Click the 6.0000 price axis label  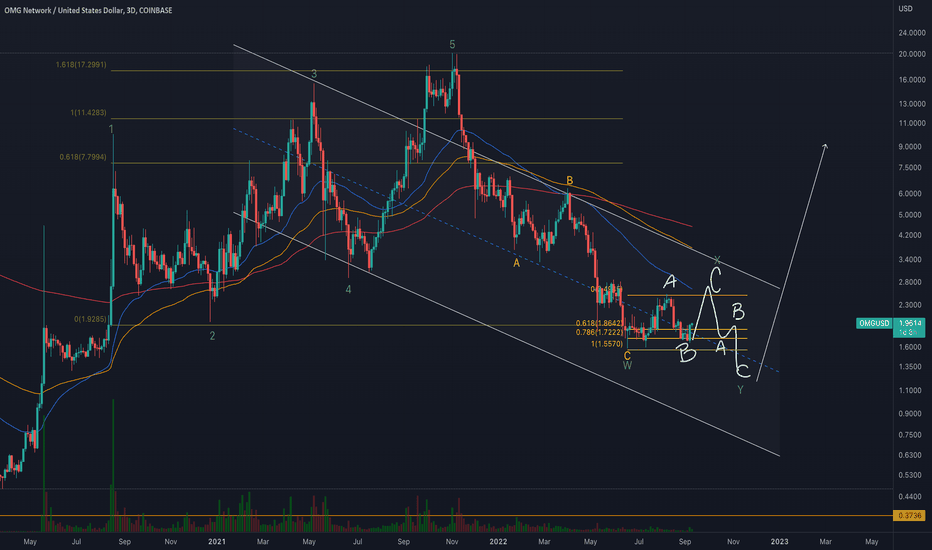pos(912,193)
